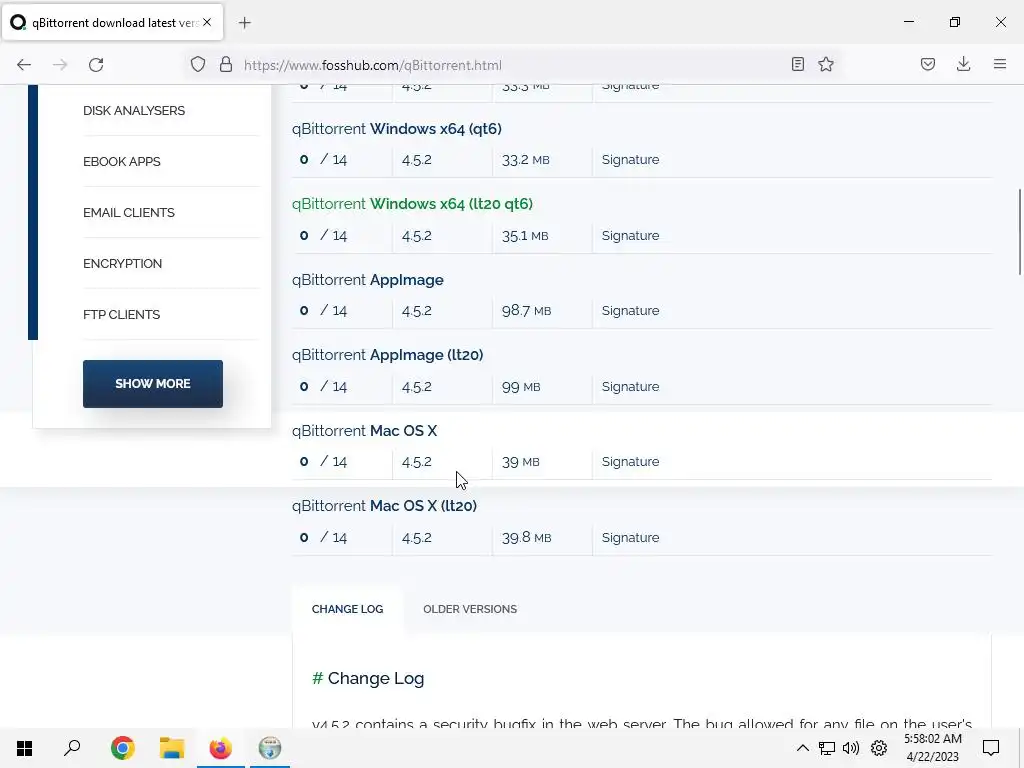
Task: Open the Windows Start menu
Action: tap(25, 748)
